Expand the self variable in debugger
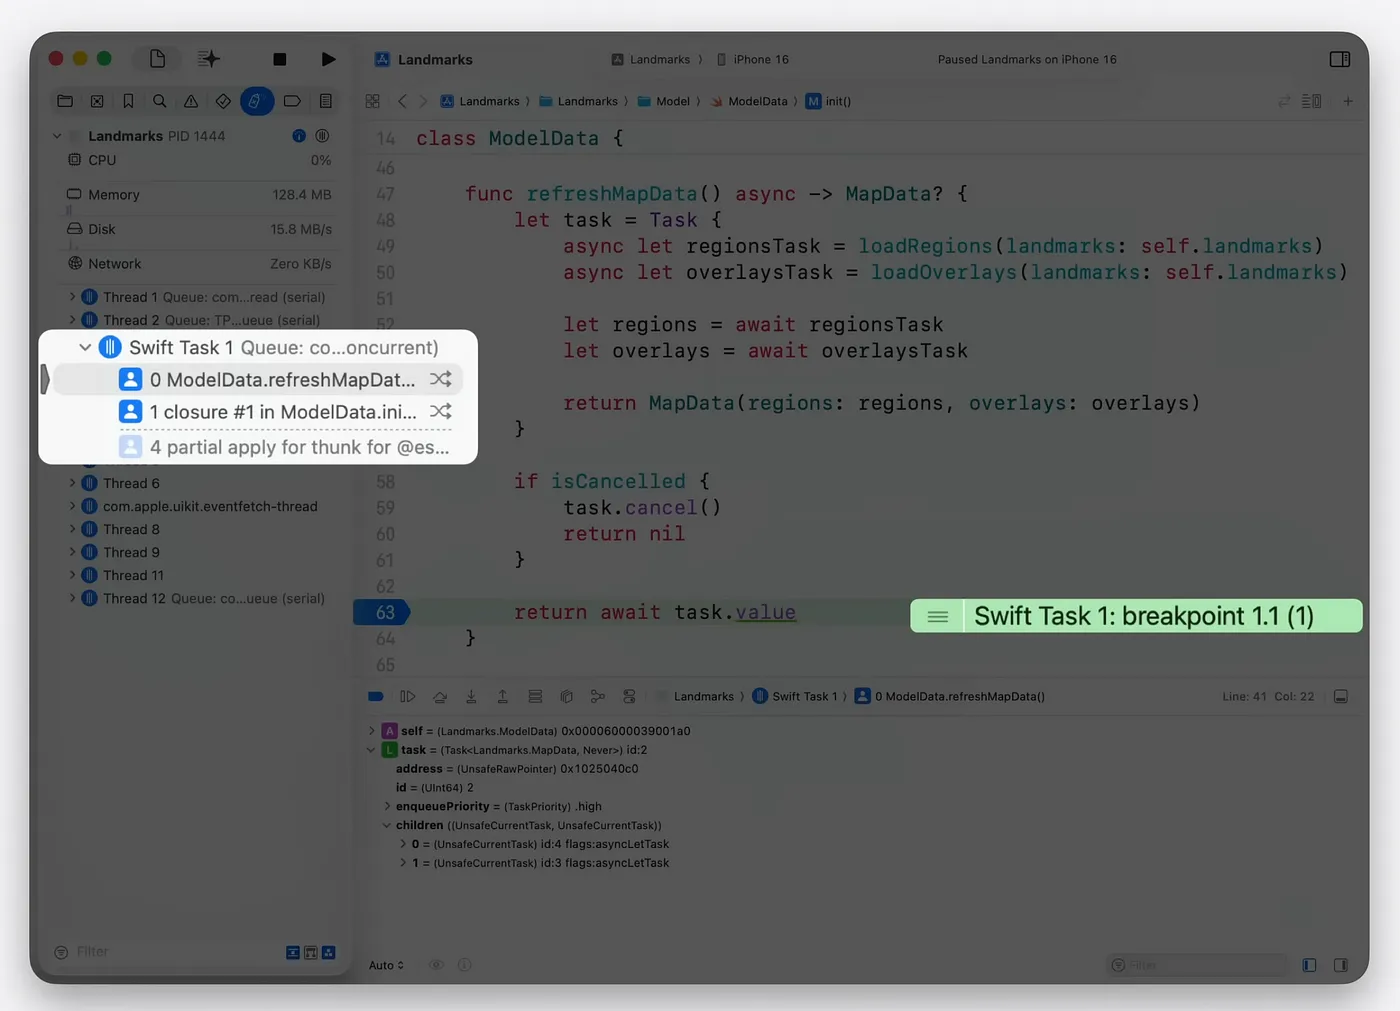Viewport: 1400px width, 1011px height. [371, 731]
